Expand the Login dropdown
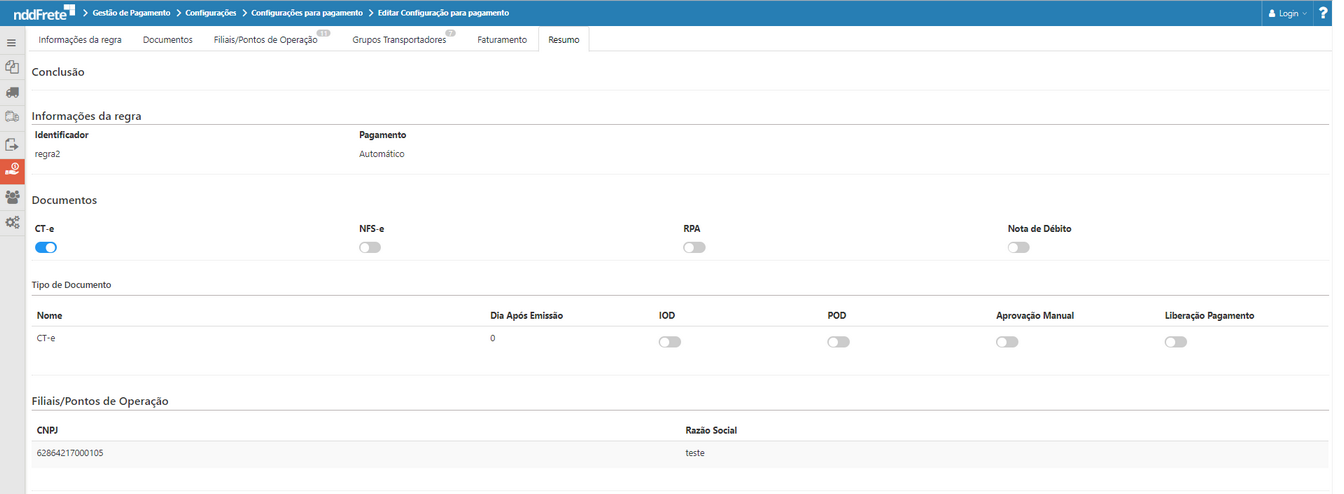This screenshot has width=1344, height=494. click(x=1287, y=13)
